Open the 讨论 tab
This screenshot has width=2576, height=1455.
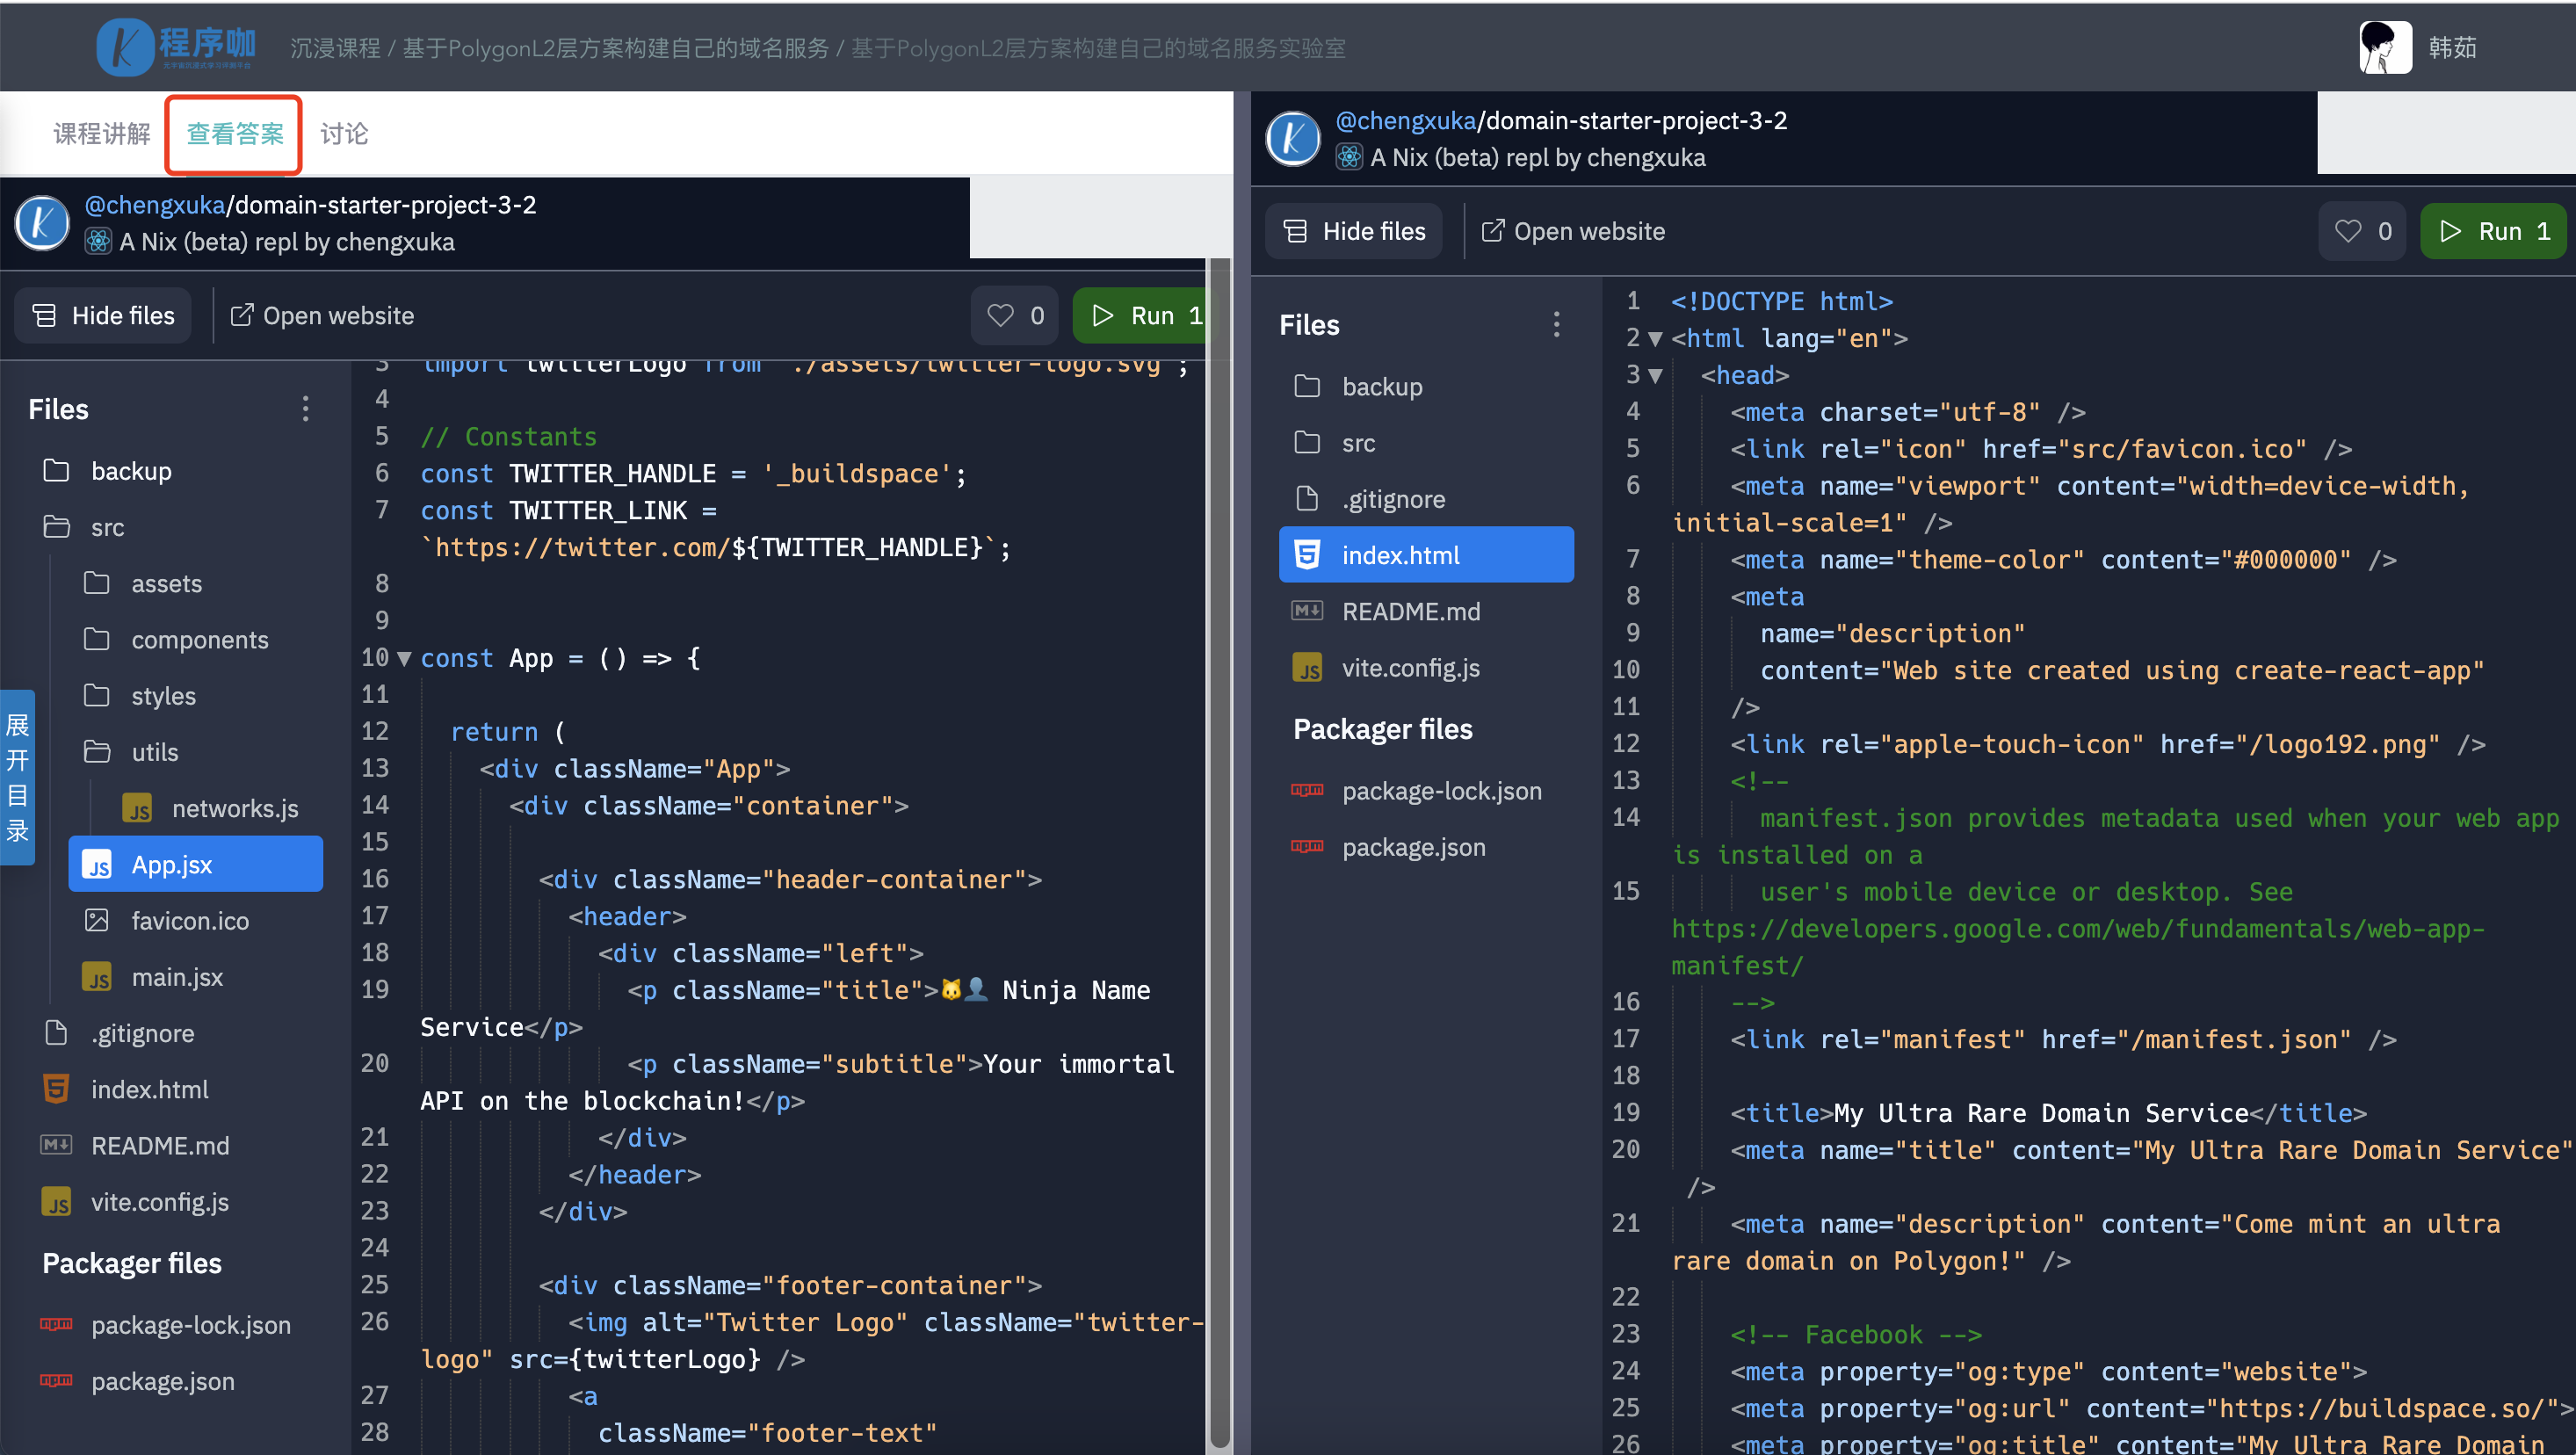[344, 134]
